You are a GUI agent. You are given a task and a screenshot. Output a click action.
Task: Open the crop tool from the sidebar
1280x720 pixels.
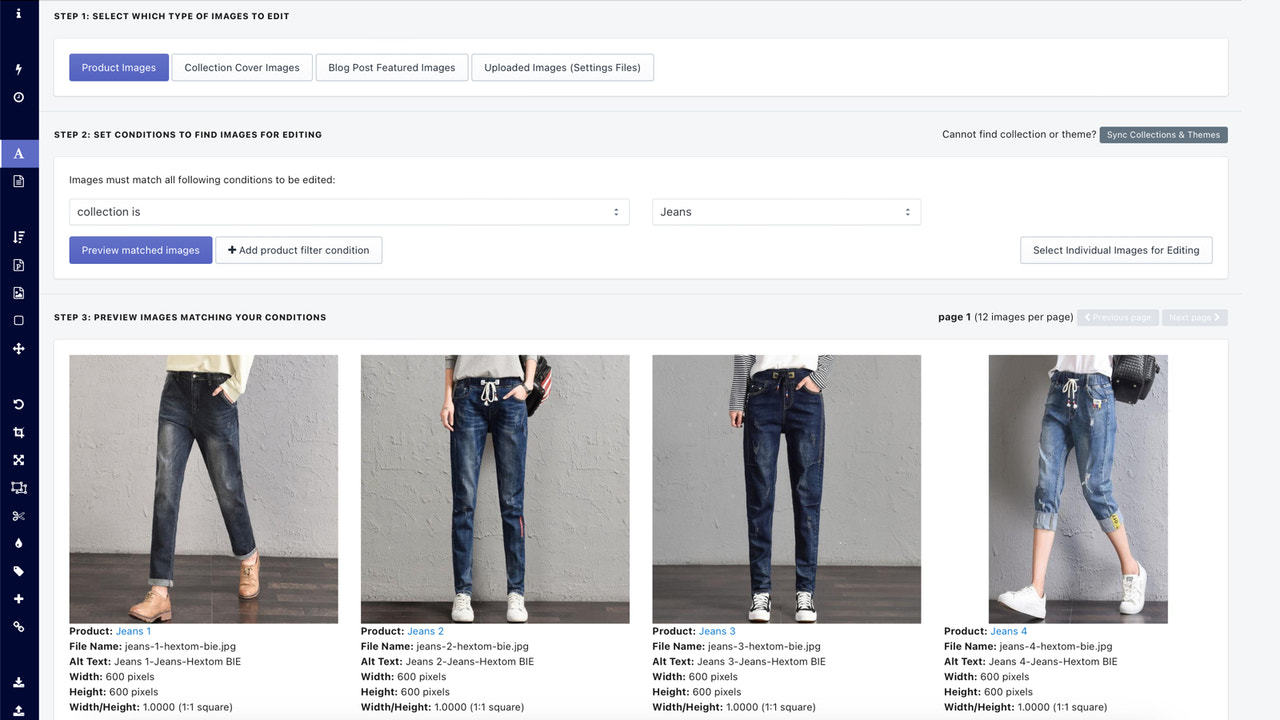click(19, 431)
